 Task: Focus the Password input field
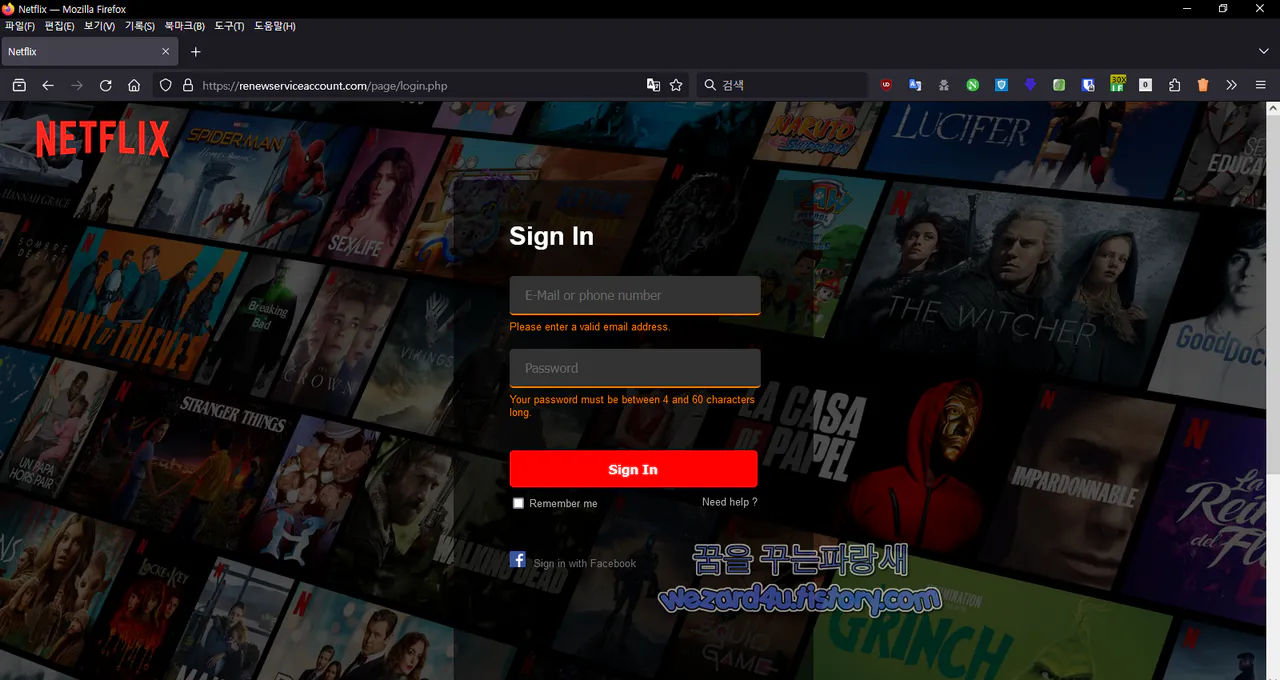[635, 368]
